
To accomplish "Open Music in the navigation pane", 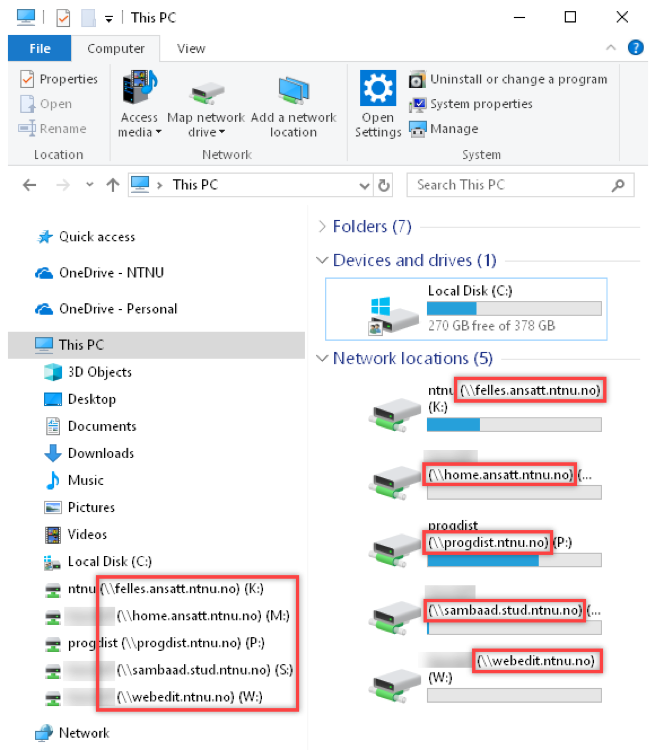I will [74, 480].
